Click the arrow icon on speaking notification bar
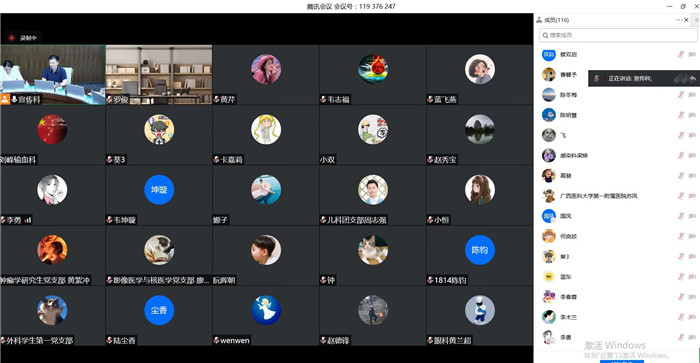The height and width of the screenshot is (363, 700). [692, 79]
